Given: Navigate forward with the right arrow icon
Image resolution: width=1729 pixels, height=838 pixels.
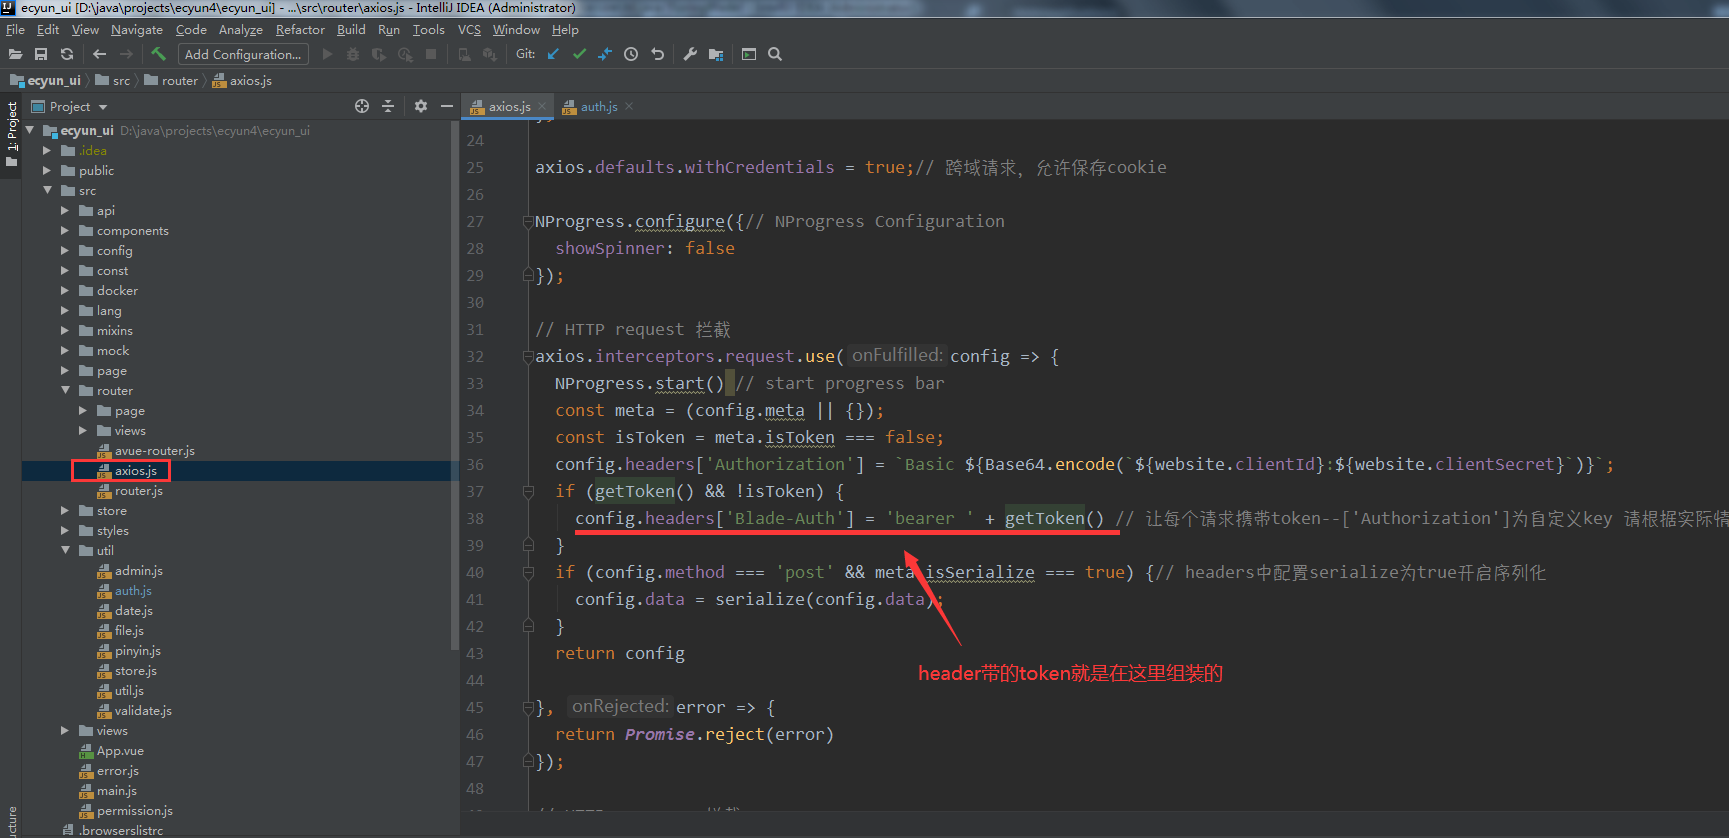Looking at the screenshot, I should [x=126, y=54].
